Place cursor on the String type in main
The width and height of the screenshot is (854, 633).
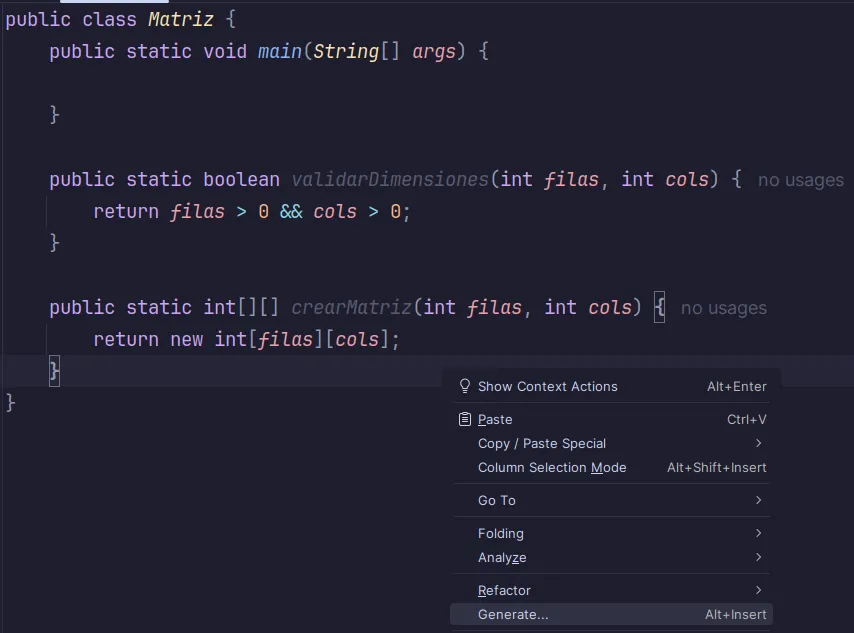pyautogui.click(x=346, y=52)
